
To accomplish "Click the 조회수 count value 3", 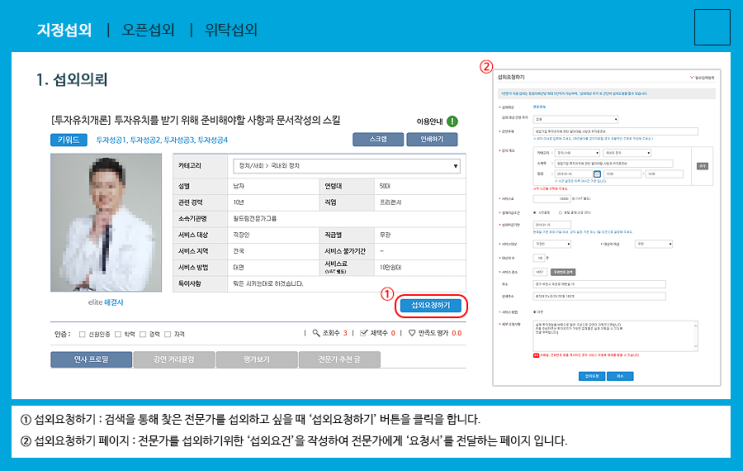I will [345, 333].
